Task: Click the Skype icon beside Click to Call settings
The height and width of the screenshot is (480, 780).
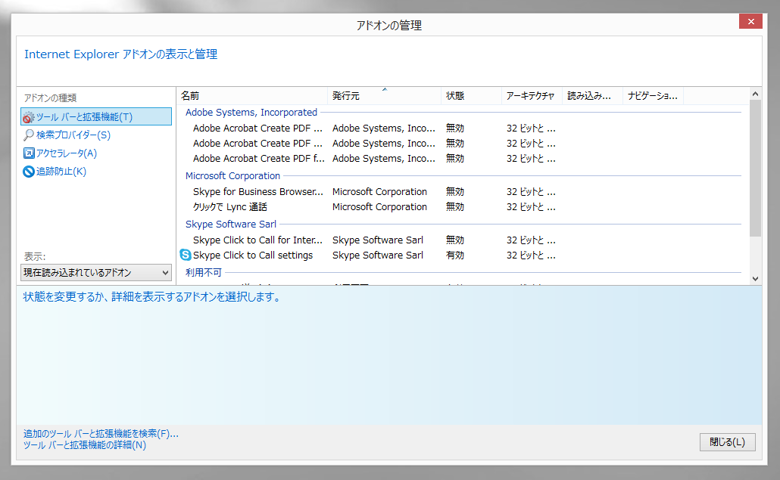Action: click(x=185, y=255)
